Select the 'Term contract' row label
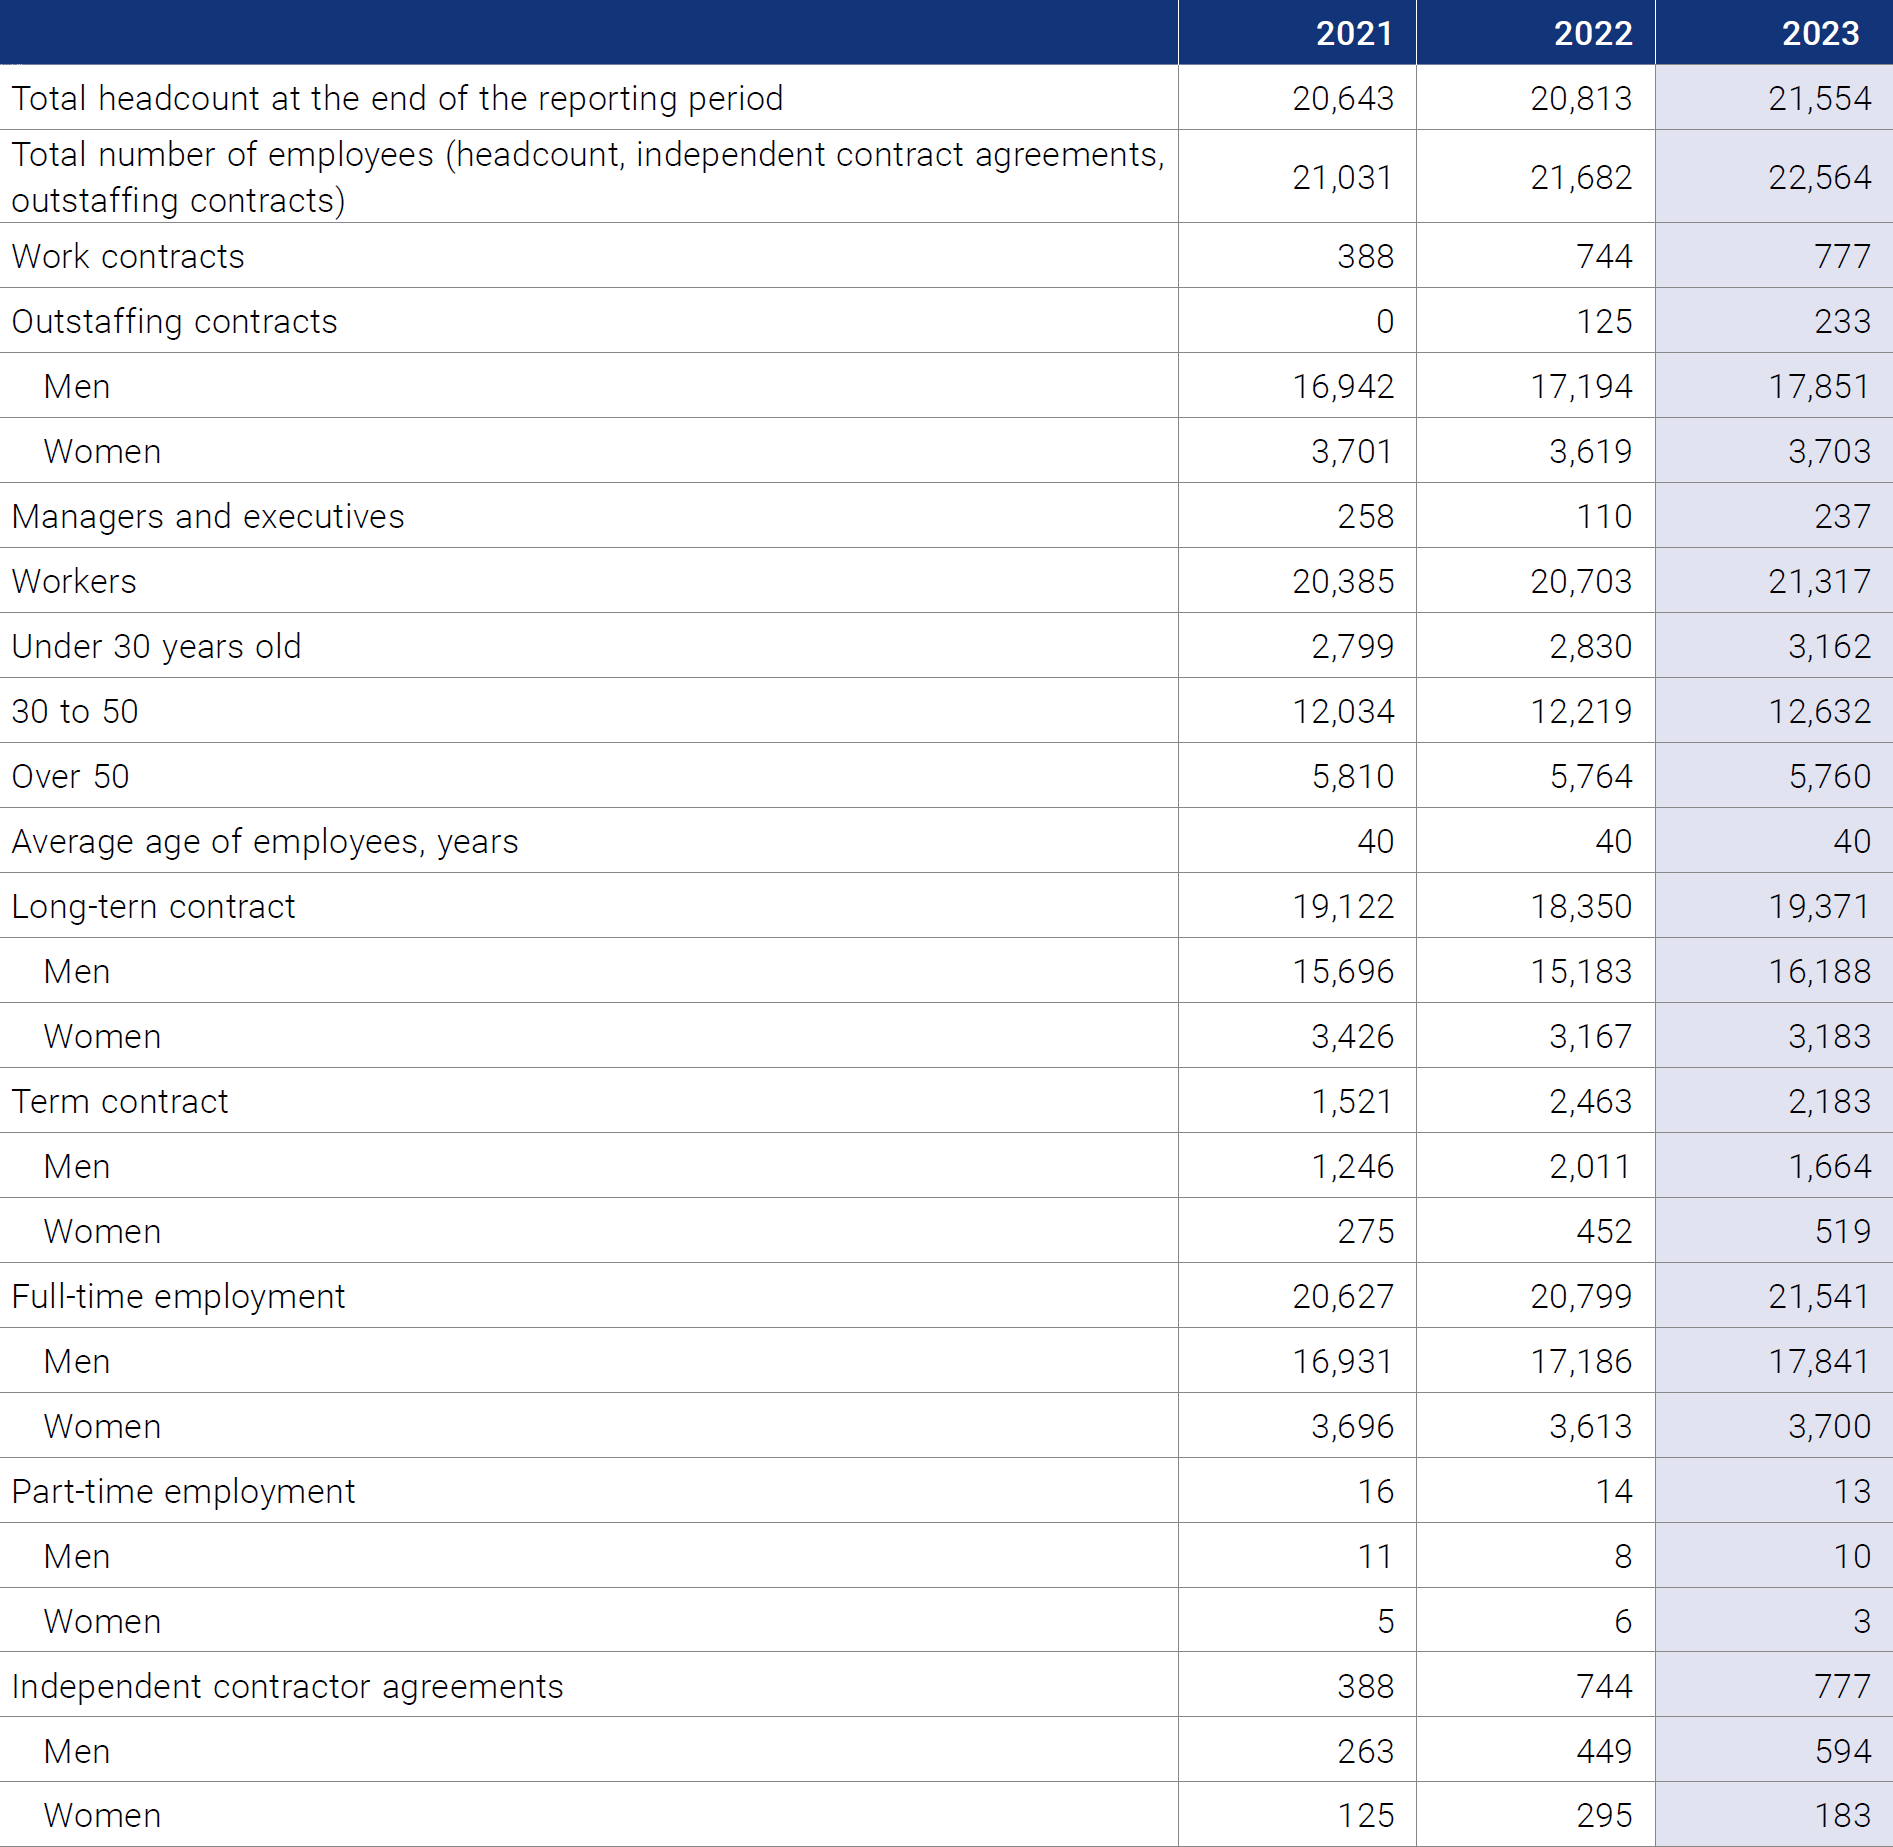Screen dimensions: 1893x1847 pos(120,1101)
